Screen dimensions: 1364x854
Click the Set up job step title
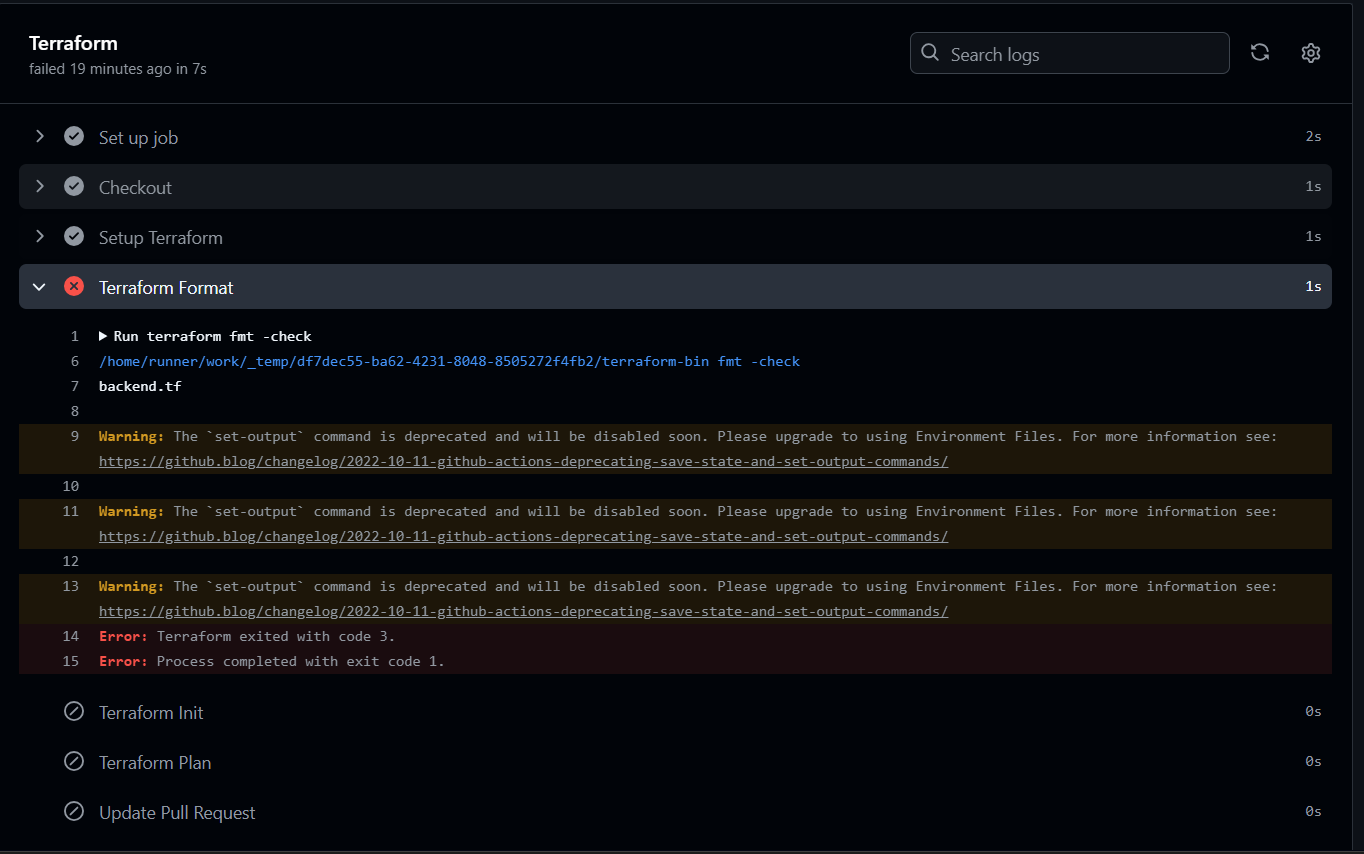138,137
